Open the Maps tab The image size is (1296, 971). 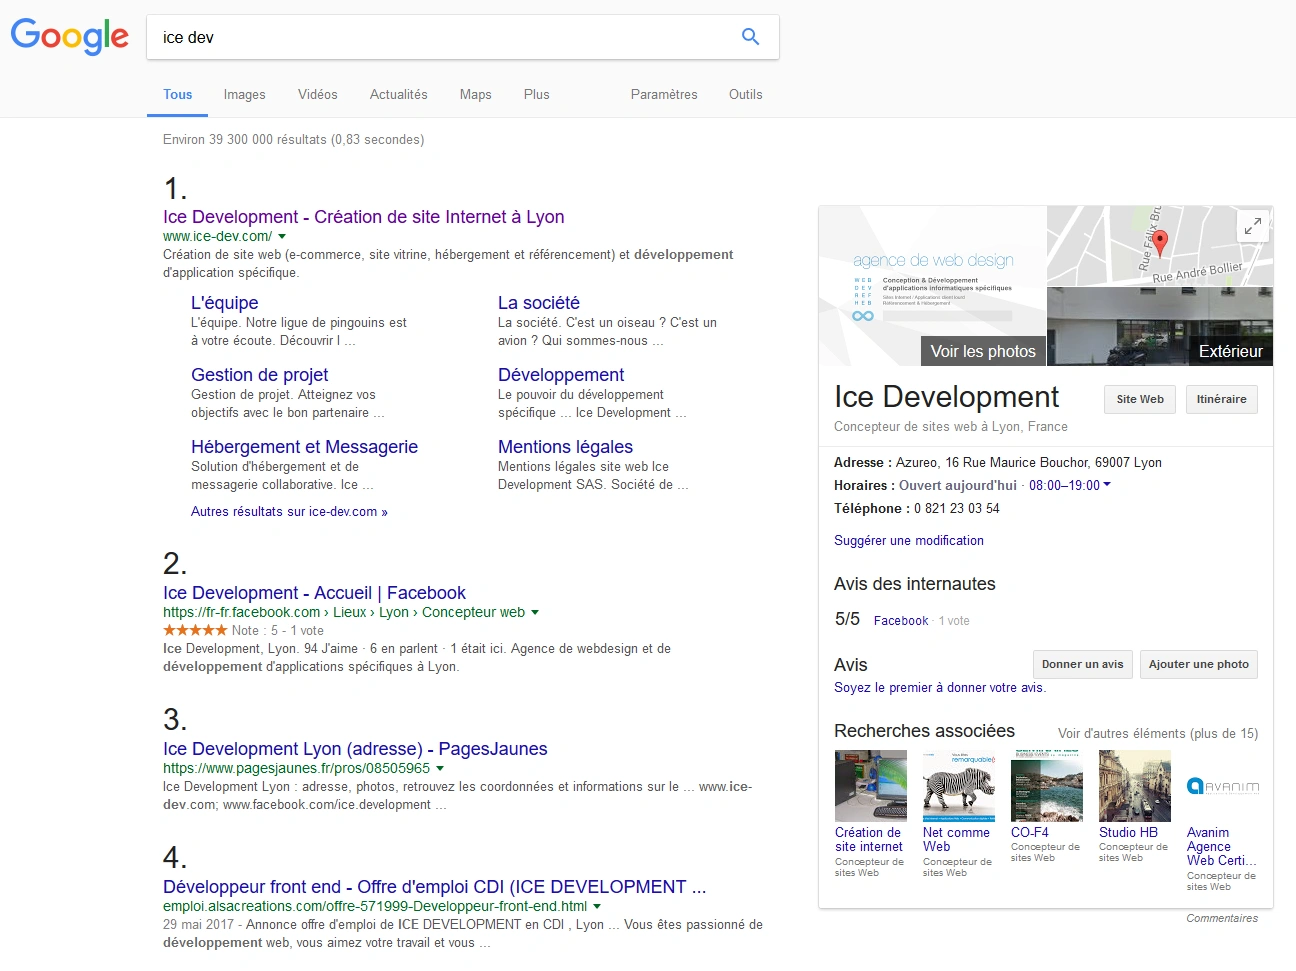point(476,95)
